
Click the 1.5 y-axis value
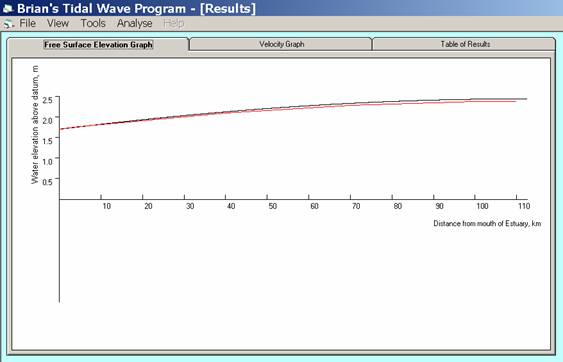coord(47,141)
